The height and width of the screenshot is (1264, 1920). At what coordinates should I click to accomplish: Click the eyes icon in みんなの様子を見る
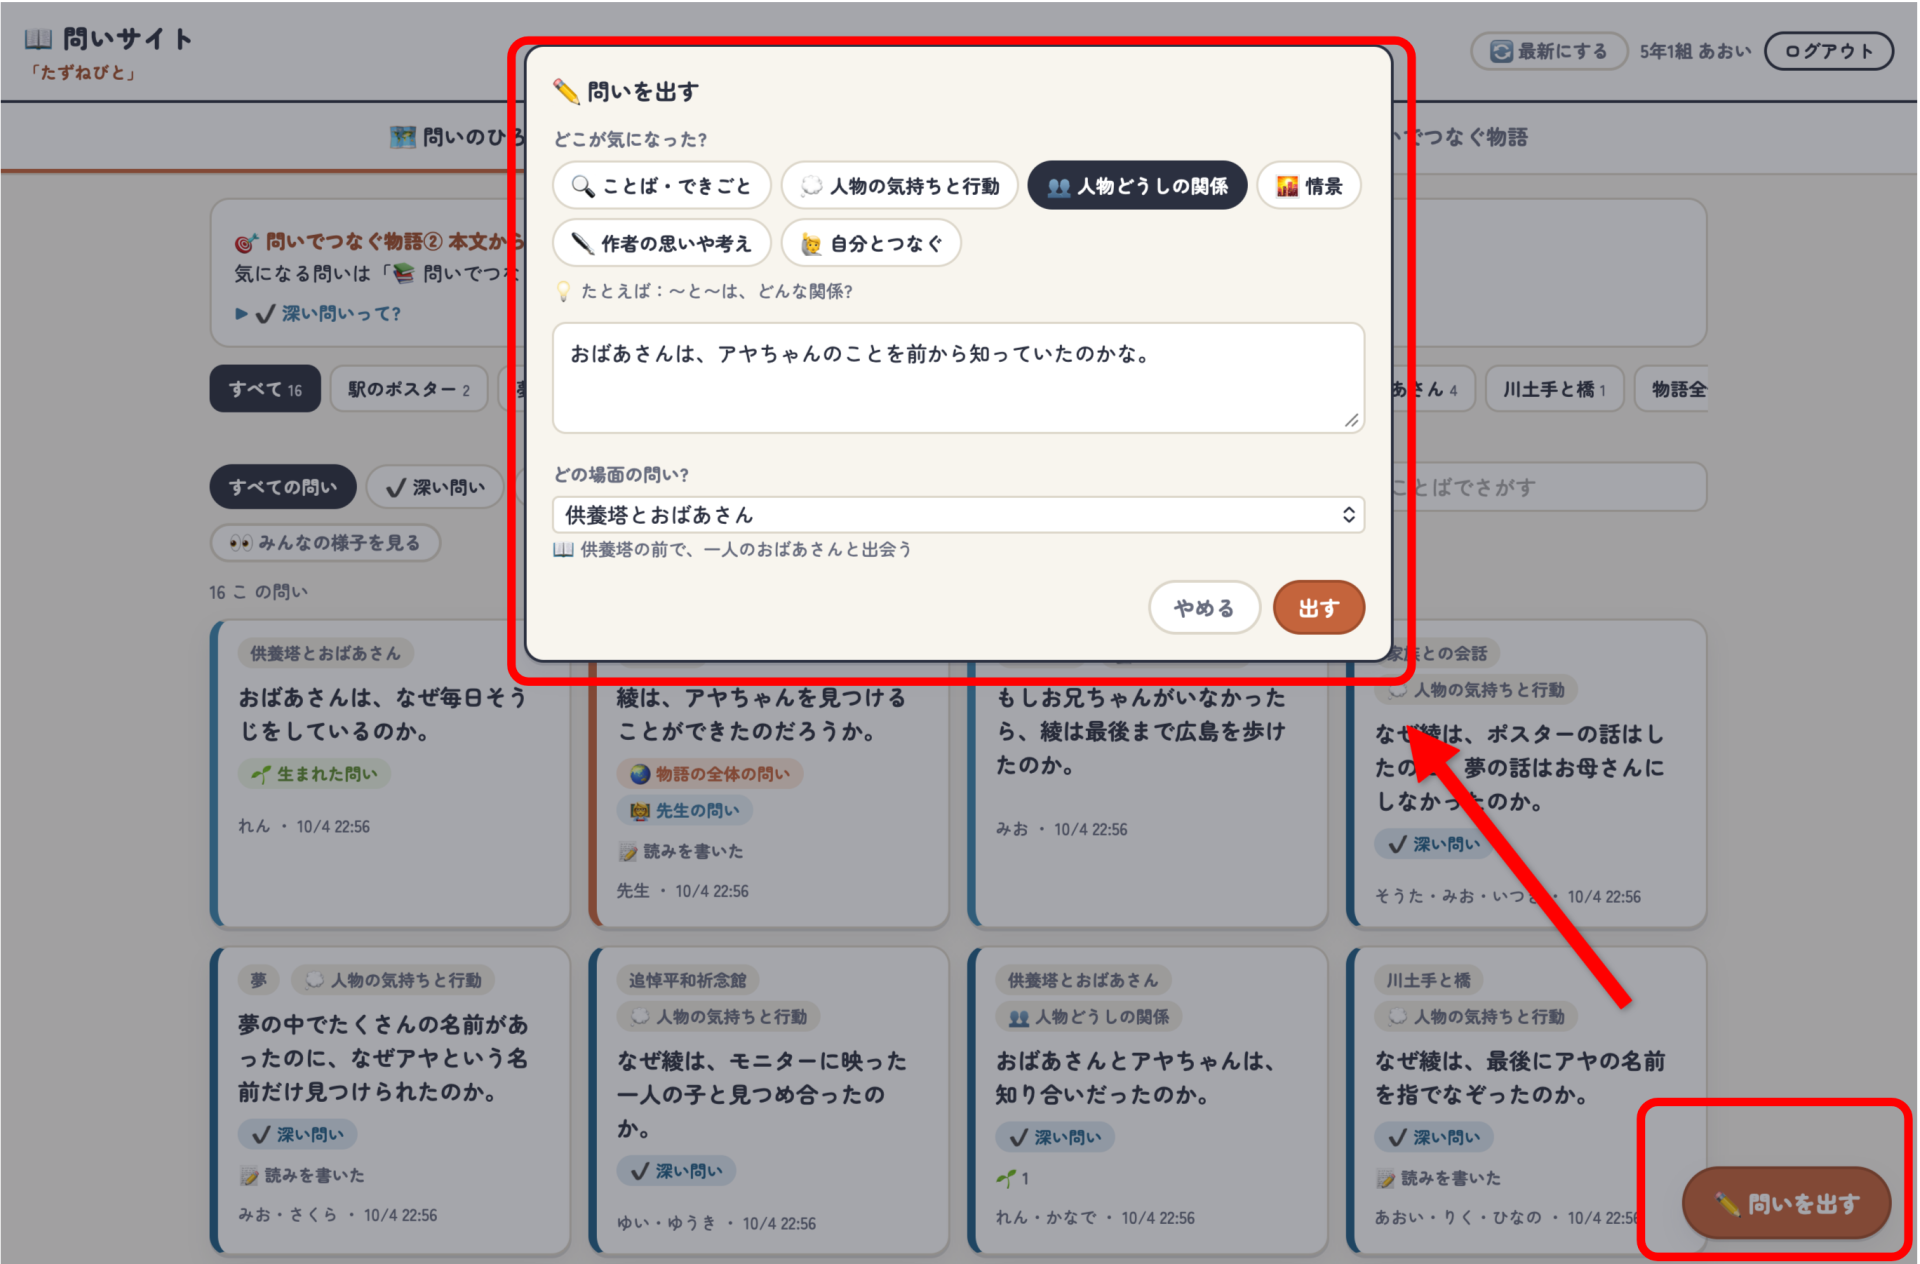click(x=240, y=543)
